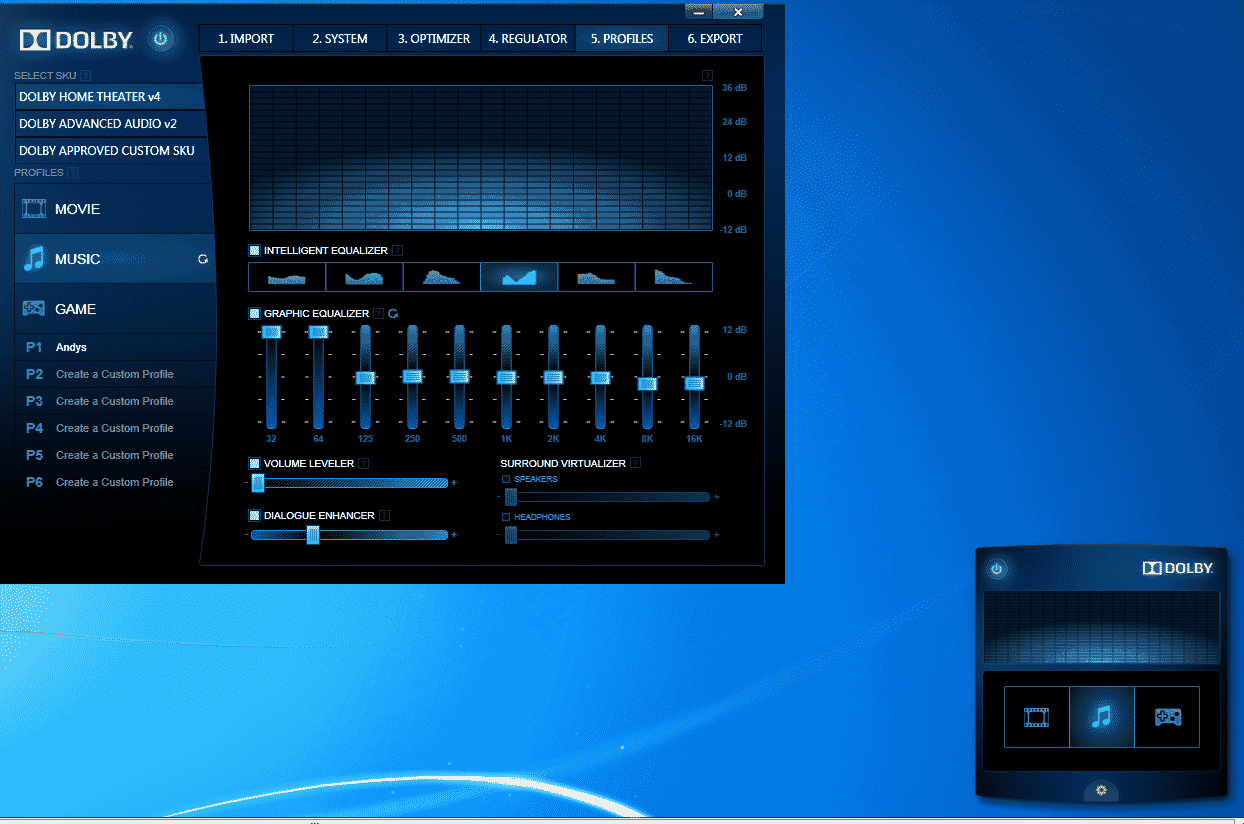Toggle Intelligent Equalizer checkbox
This screenshot has width=1244, height=824.
[x=254, y=251]
